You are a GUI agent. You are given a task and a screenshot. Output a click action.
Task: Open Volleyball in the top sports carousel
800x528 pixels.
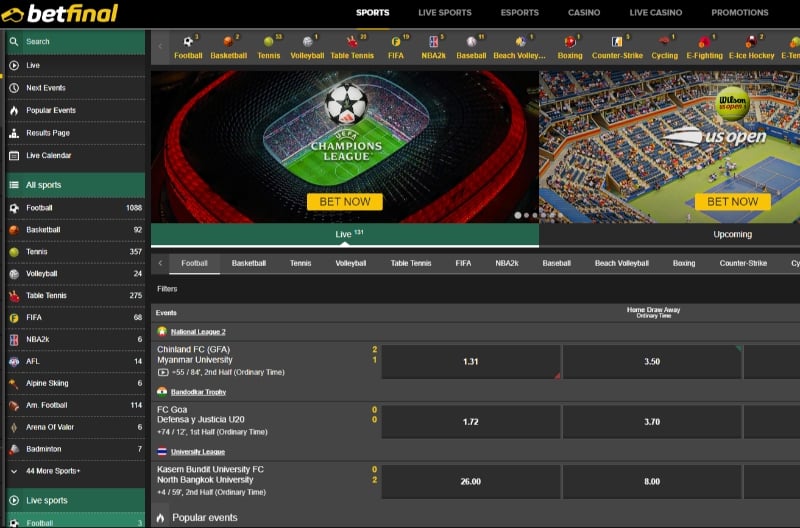pos(307,48)
